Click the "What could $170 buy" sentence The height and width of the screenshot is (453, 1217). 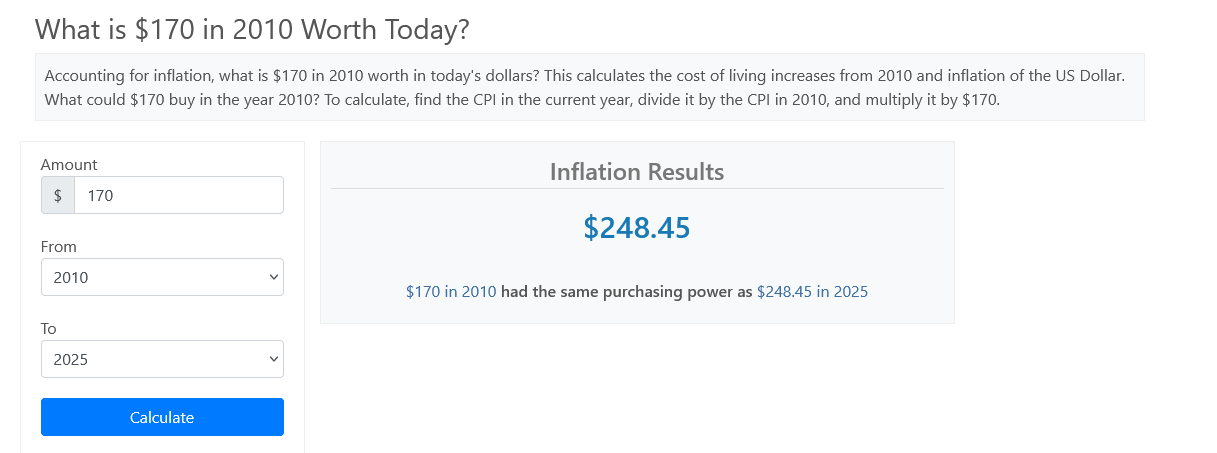[x=170, y=100]
